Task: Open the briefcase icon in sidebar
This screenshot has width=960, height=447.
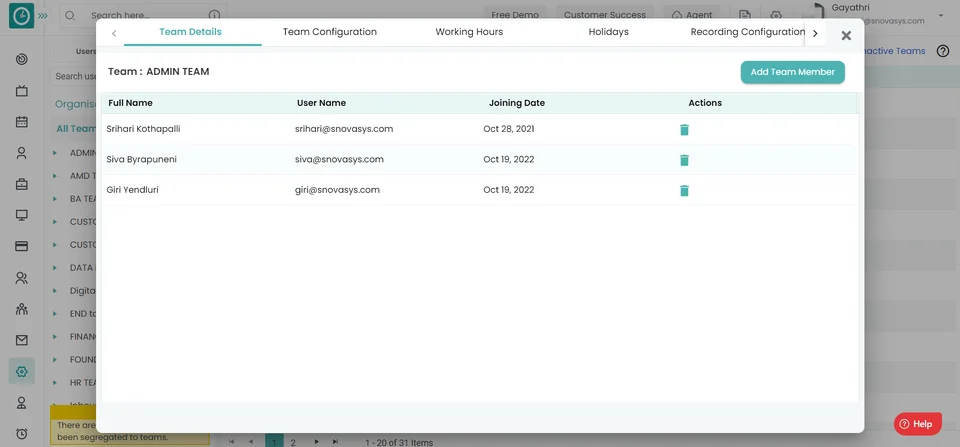Action: (21, 184)
